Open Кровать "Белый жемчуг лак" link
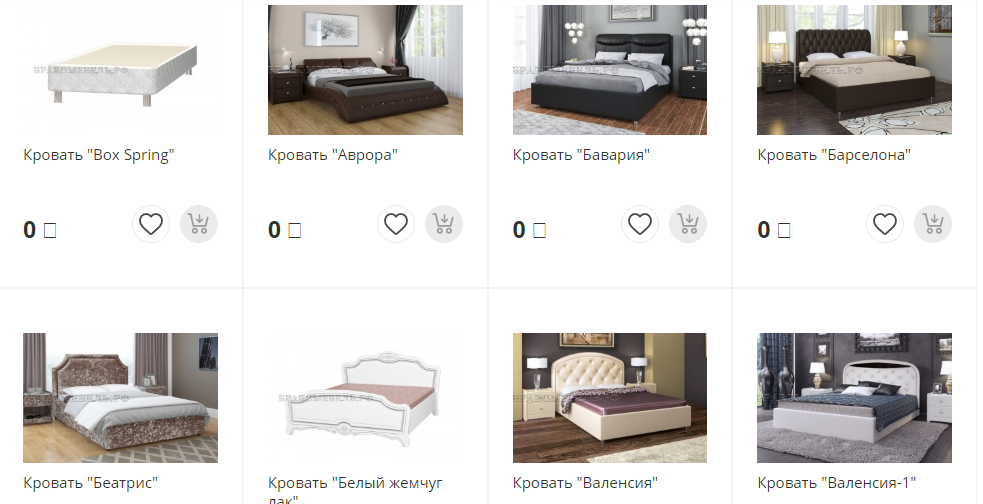This screenshot has height=504, width=983. pyautogui.click(x=355, y=490)
